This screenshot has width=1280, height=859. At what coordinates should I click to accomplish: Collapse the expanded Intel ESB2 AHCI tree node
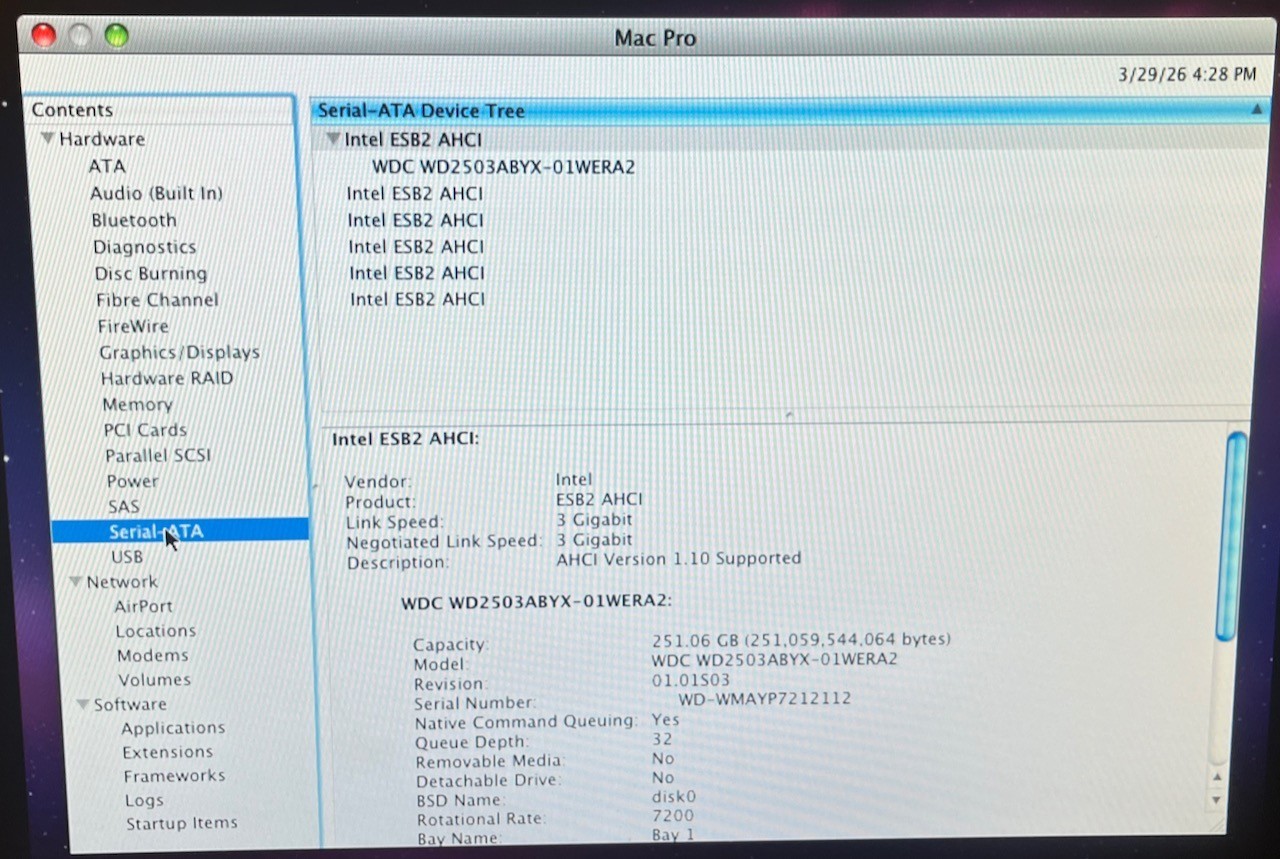(x=333, y=139)
